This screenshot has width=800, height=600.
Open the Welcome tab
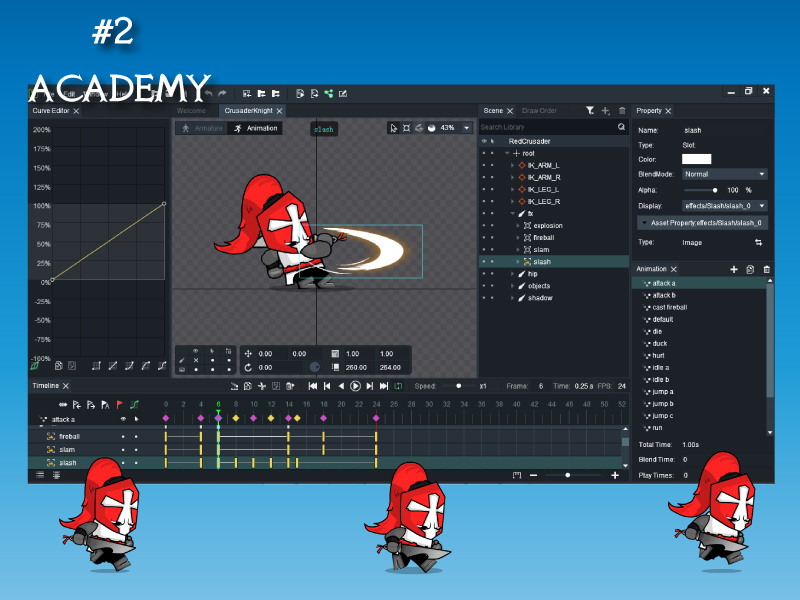coord(191,111)
